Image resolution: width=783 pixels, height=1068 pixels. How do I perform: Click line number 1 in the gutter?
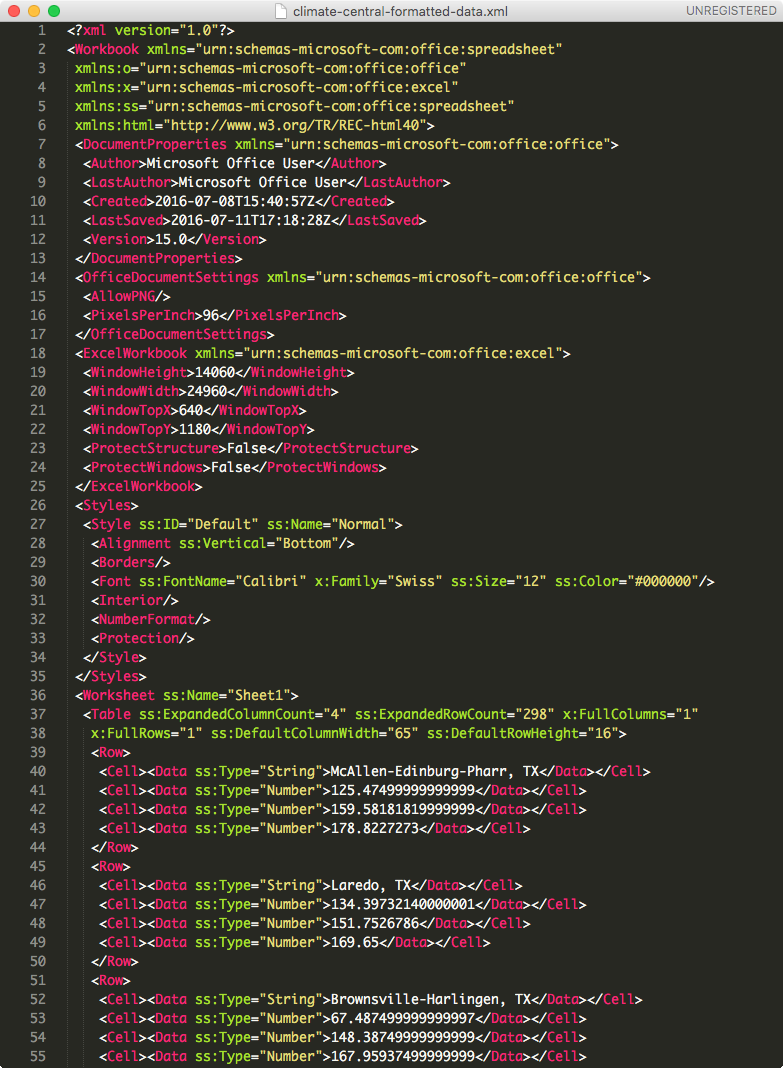[42, 30]
